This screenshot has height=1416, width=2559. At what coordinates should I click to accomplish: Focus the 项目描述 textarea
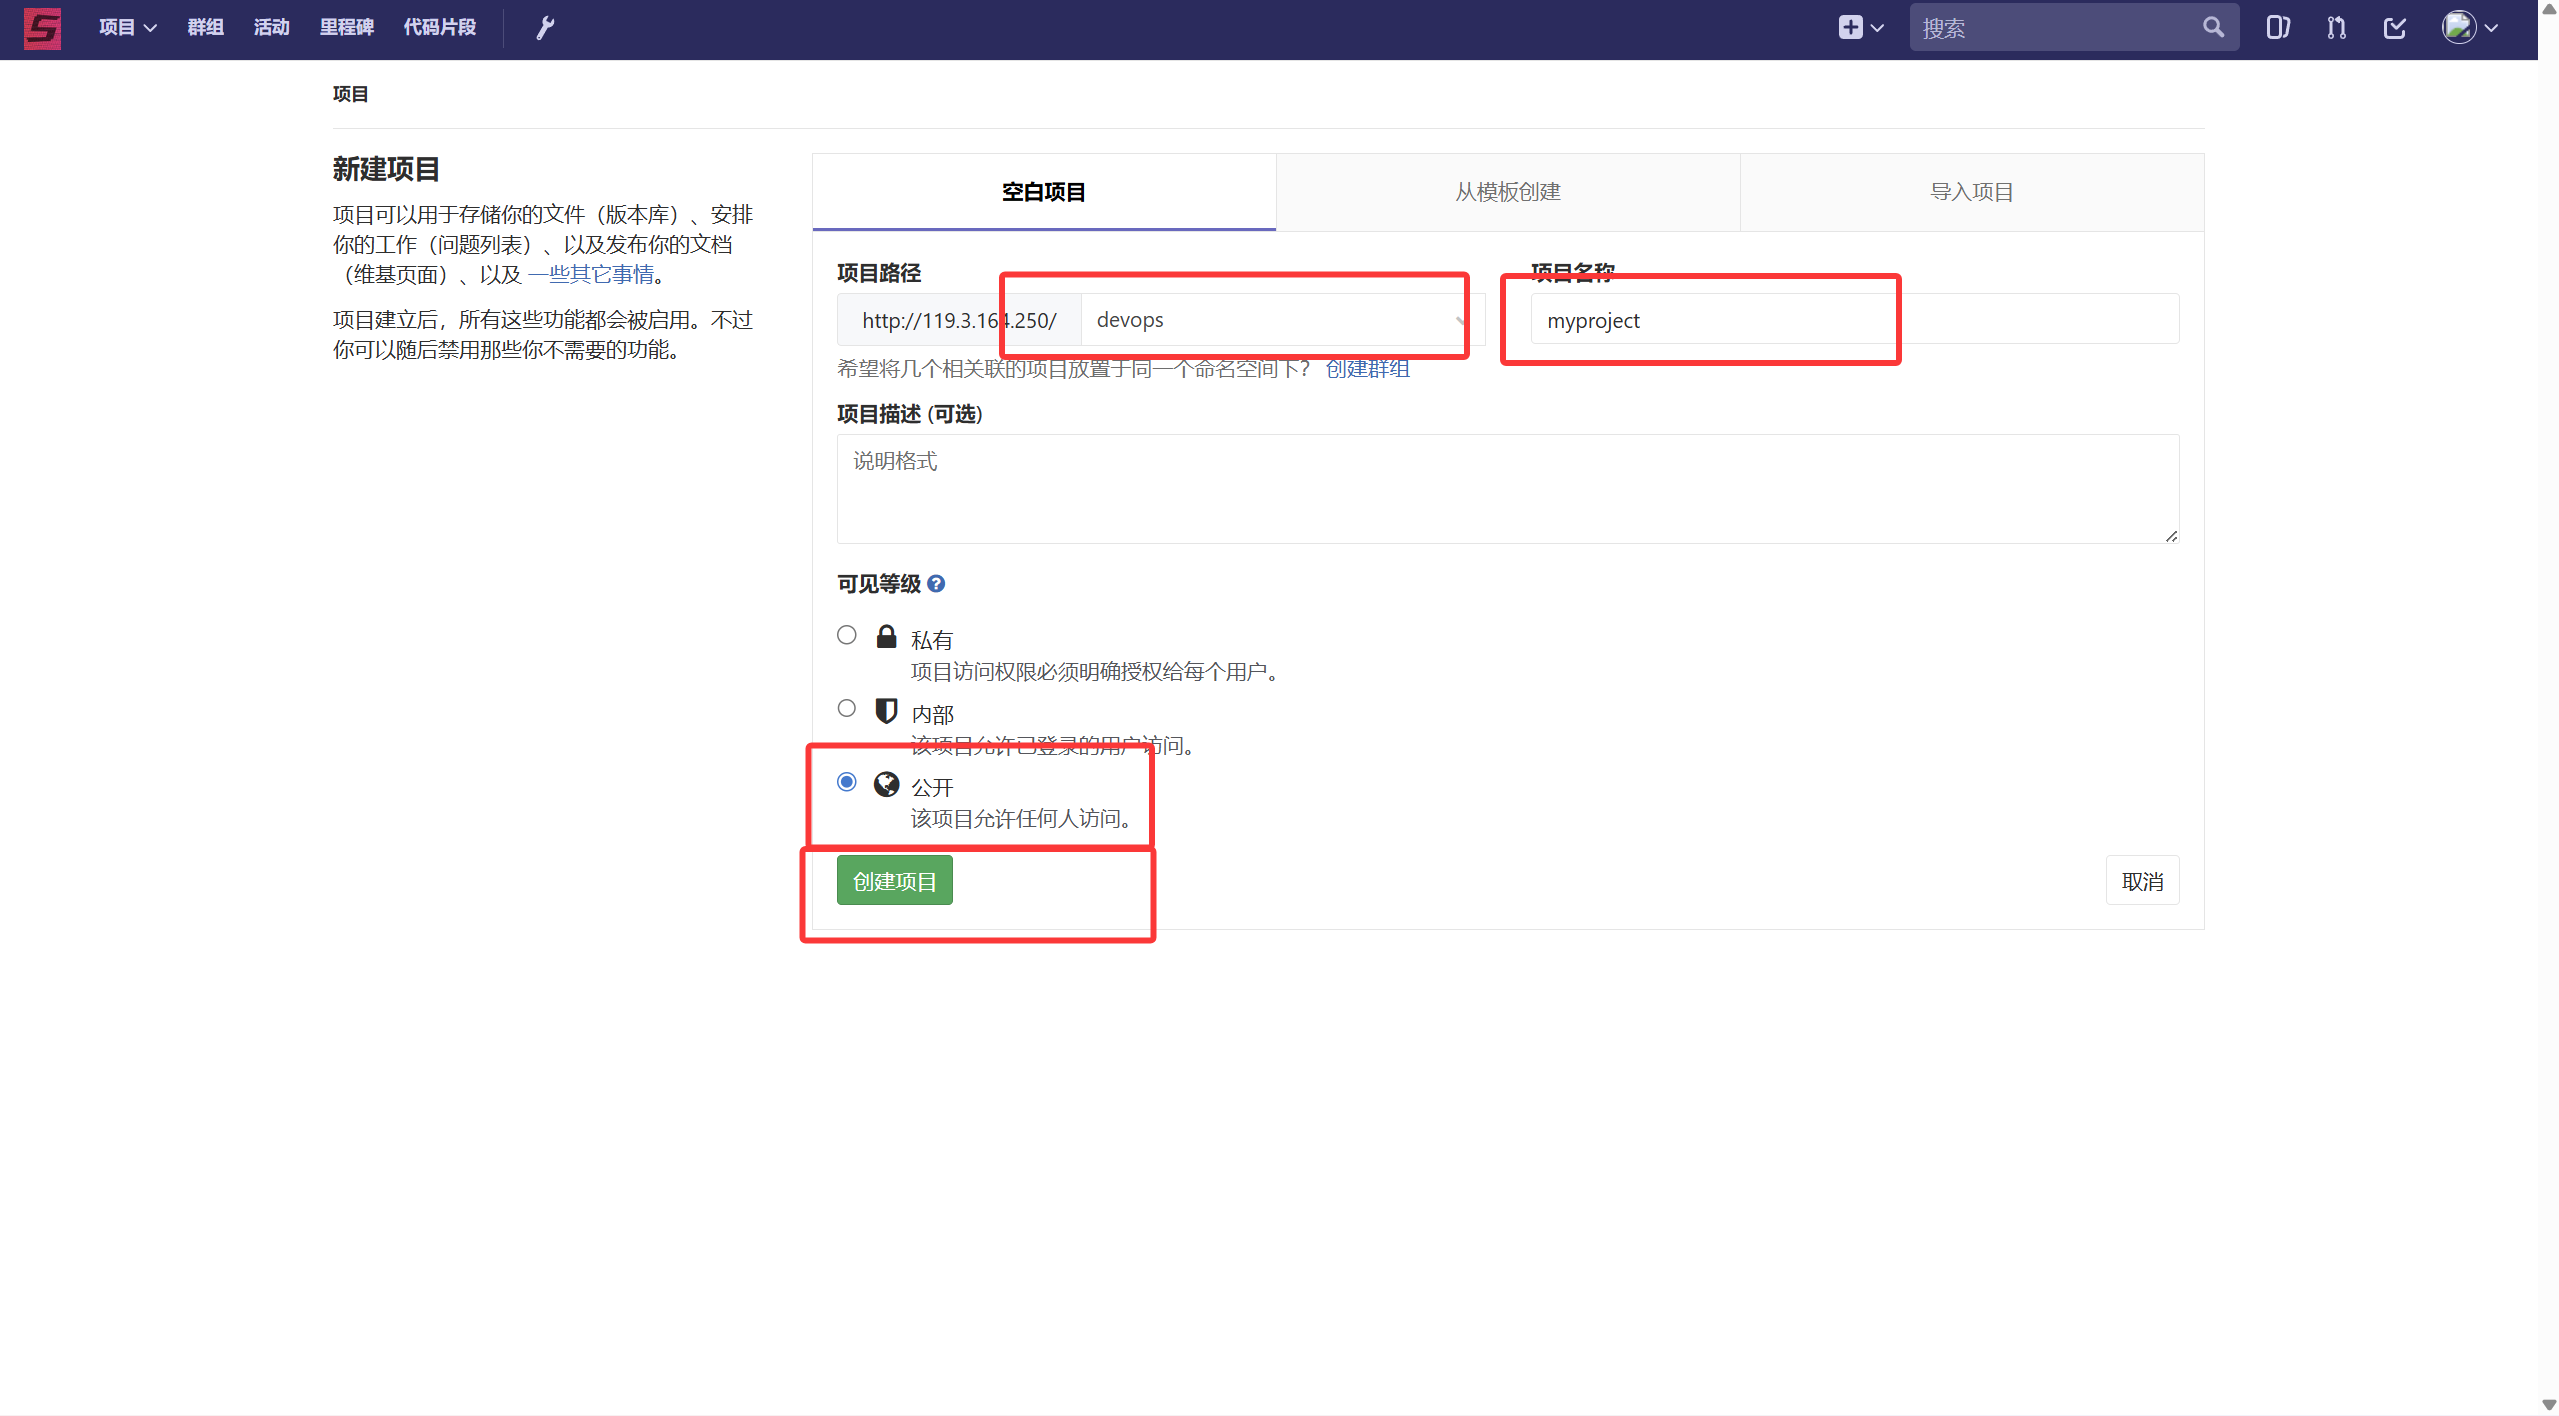coord(1508,489)
